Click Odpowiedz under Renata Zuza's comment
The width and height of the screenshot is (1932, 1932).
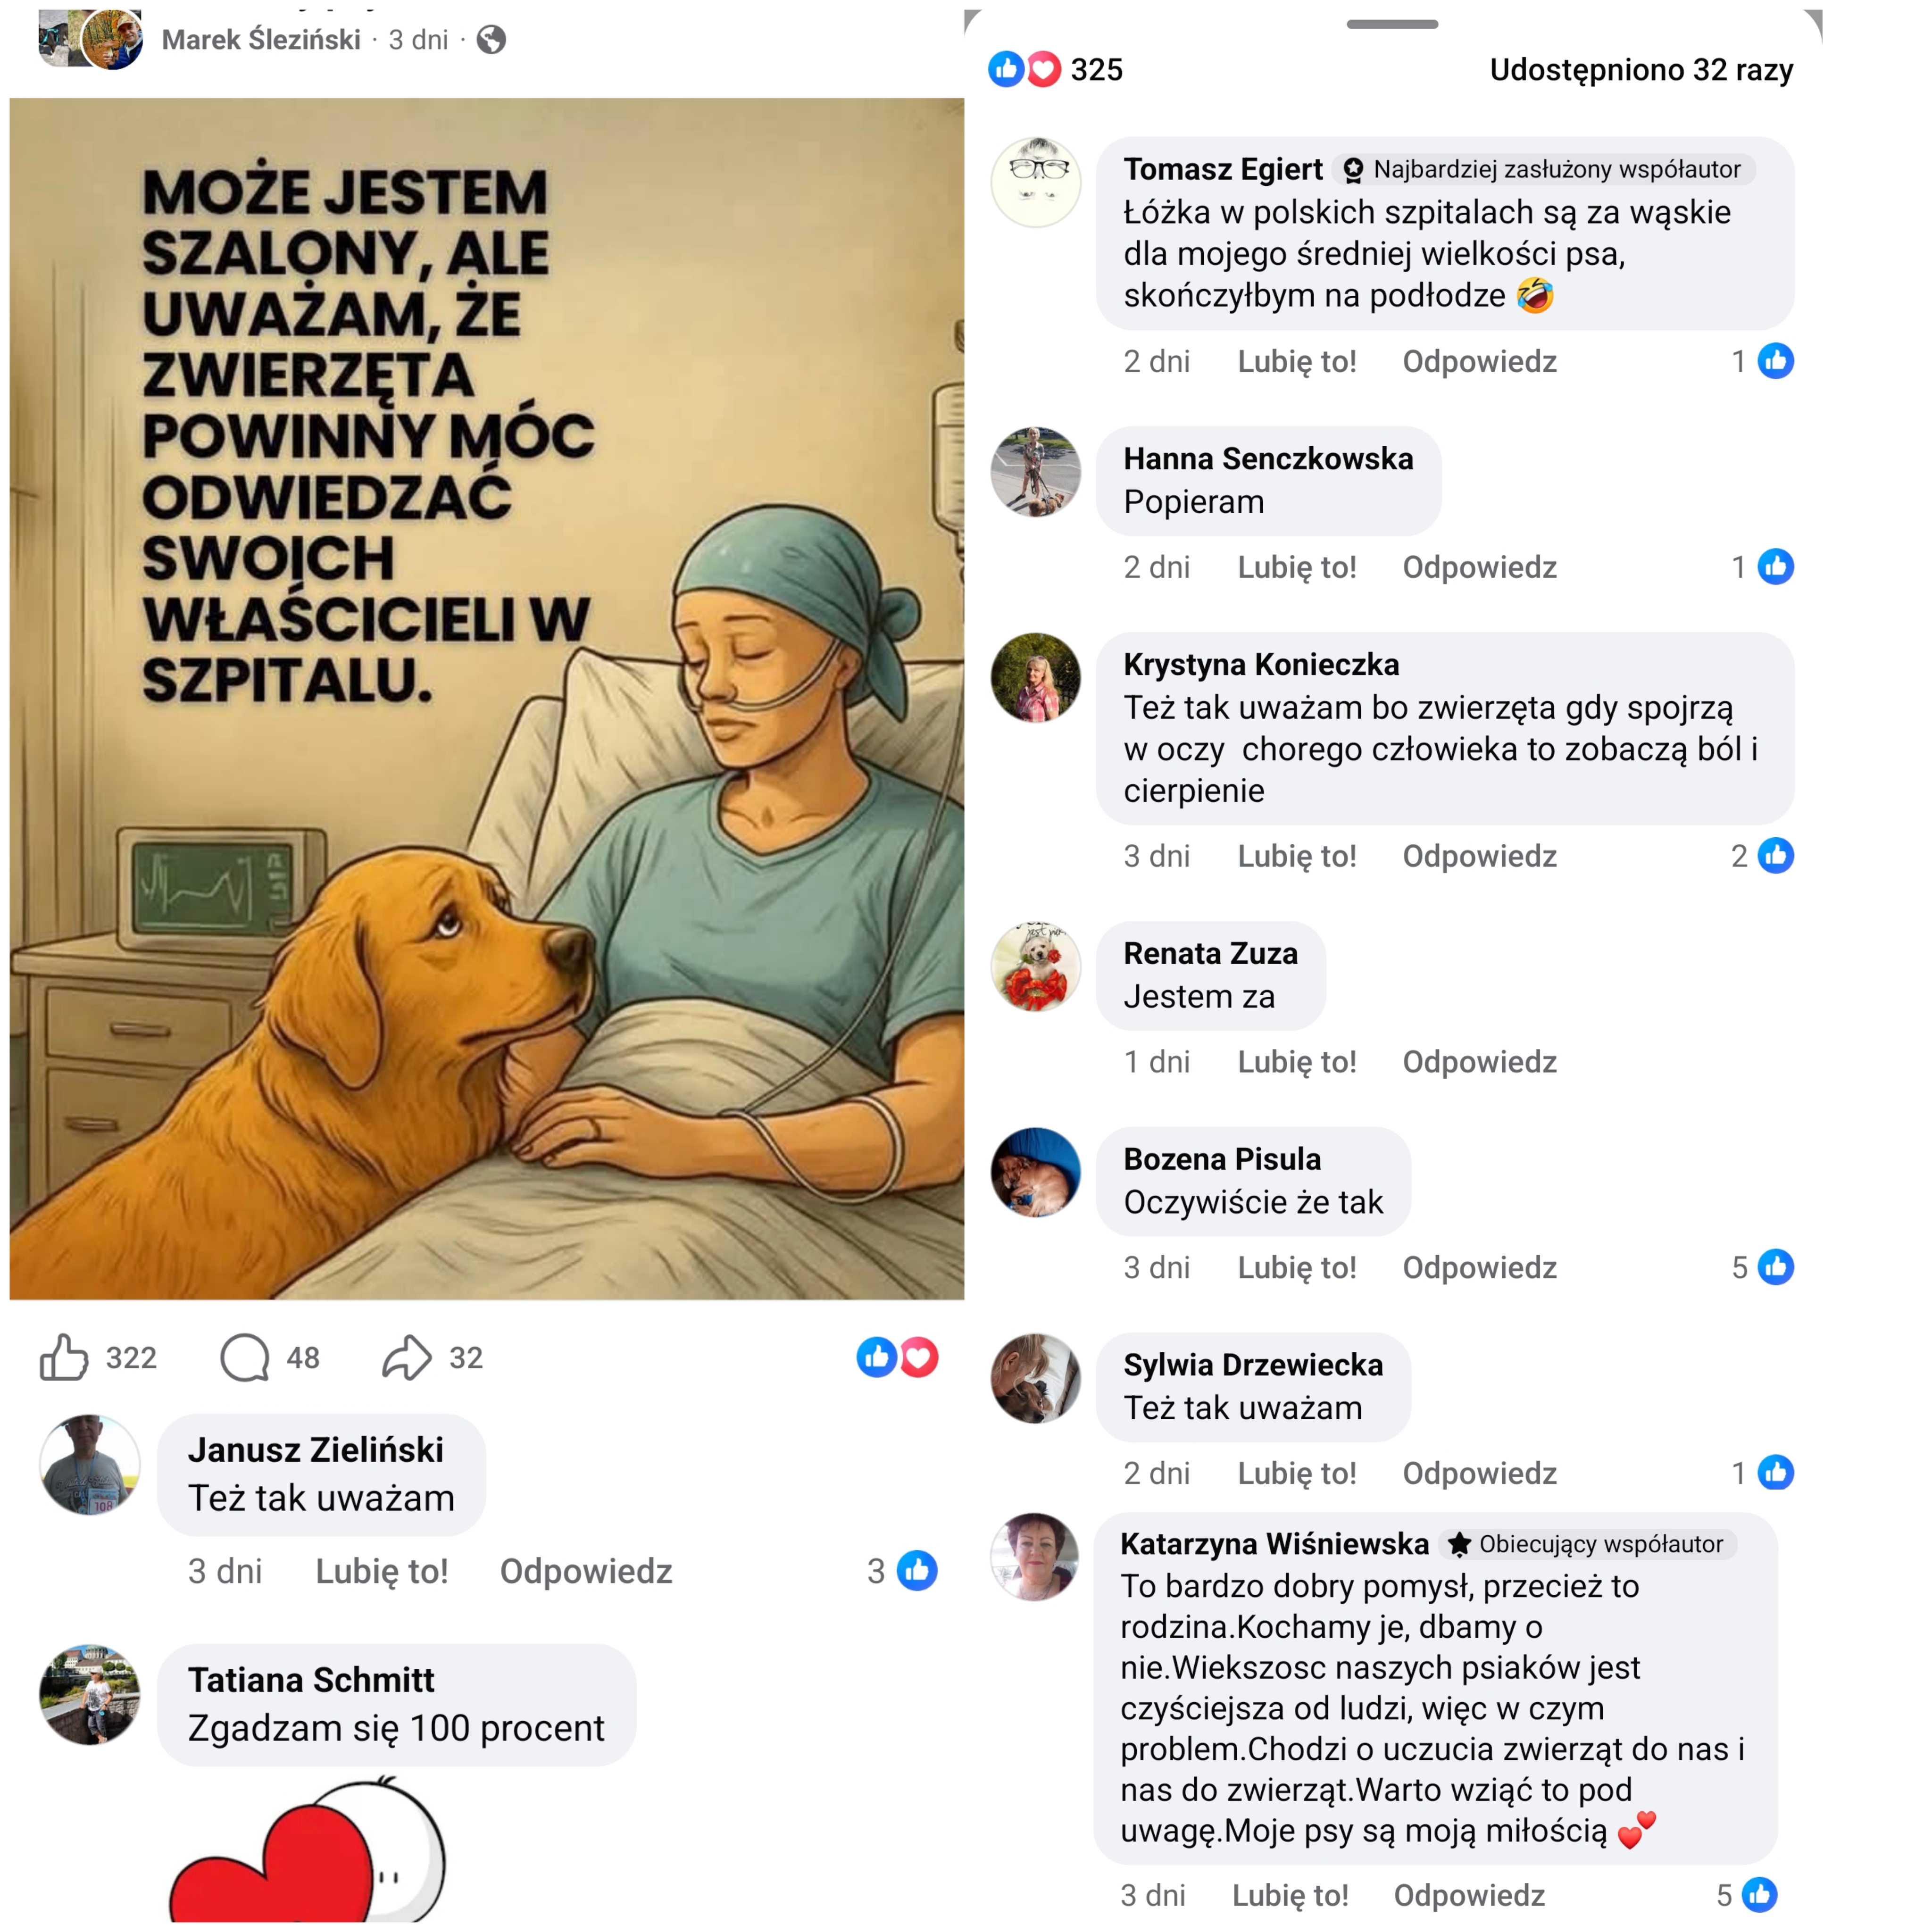[x=1479, y=1062]
